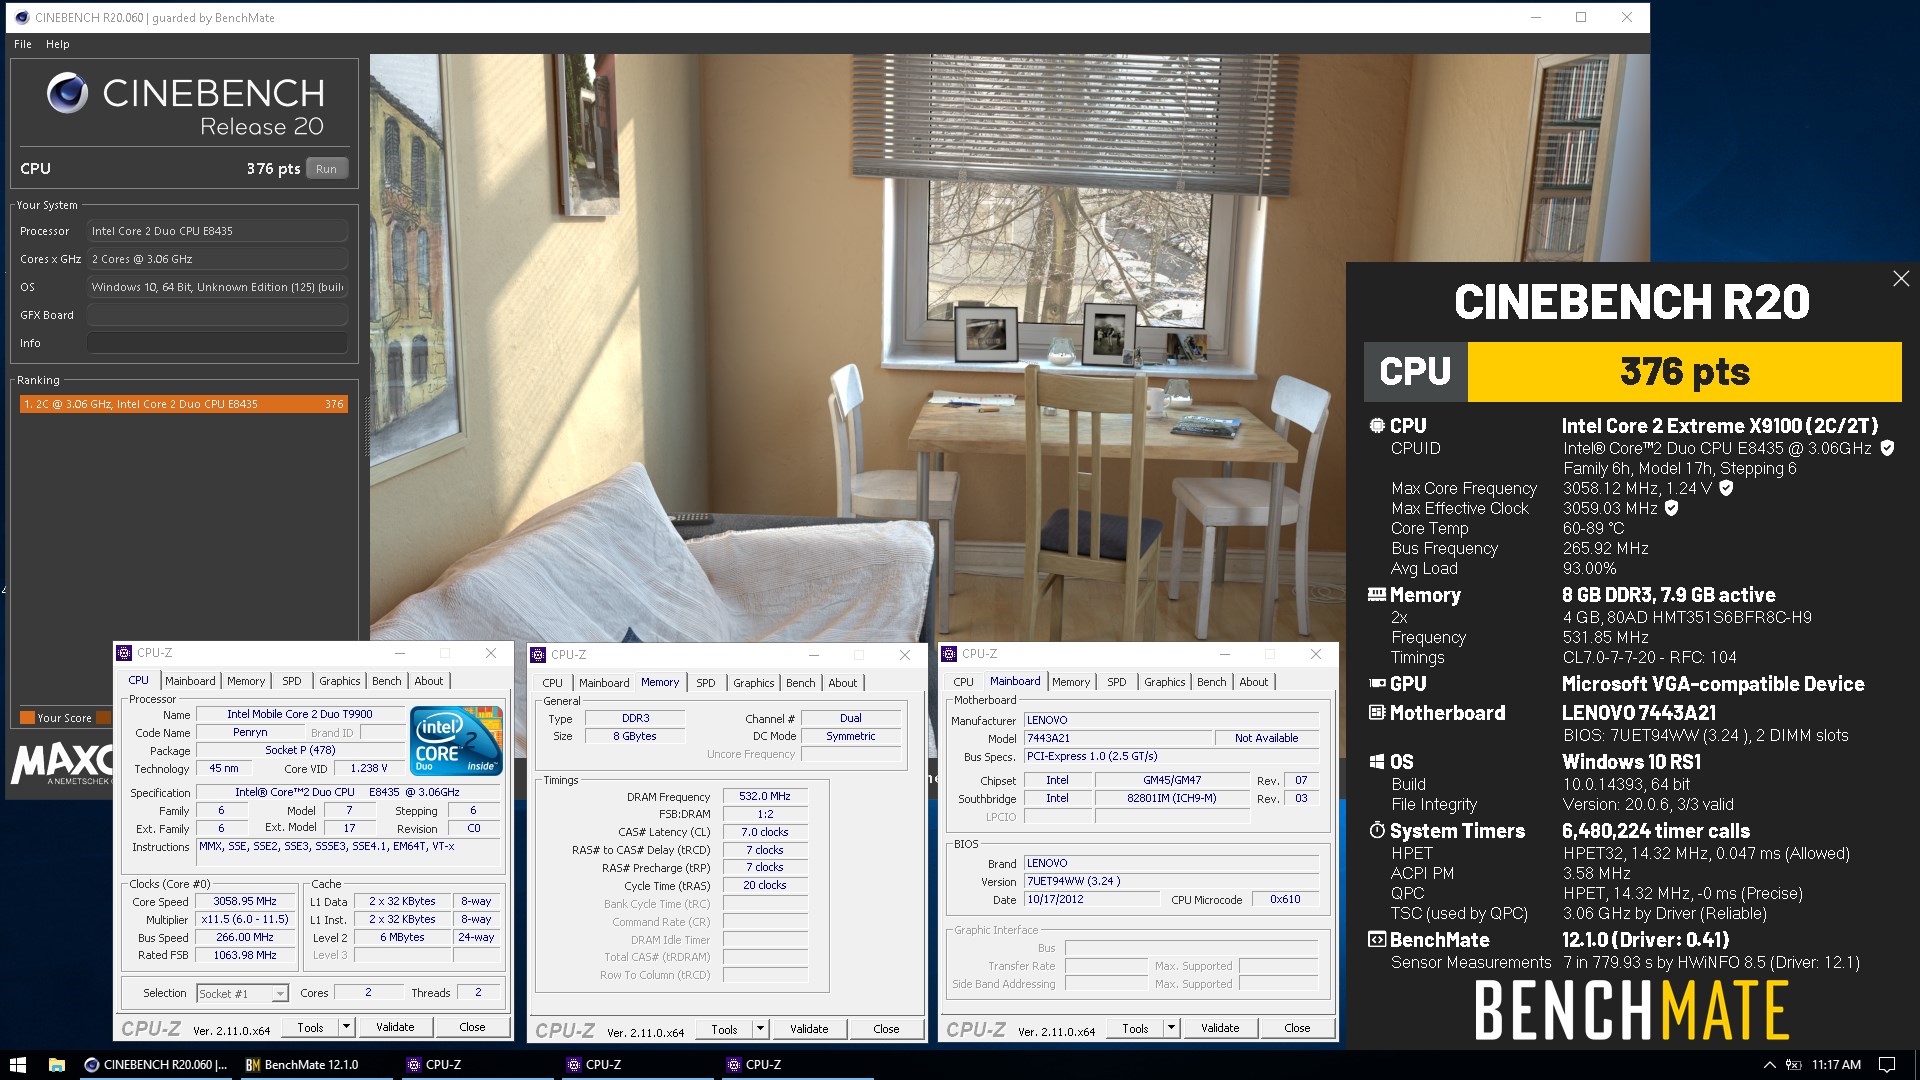1920x1080 pixels.
Task: Click the Cinebench sphere logo icon
Action: pyautogui.click(x=67, y=93)
